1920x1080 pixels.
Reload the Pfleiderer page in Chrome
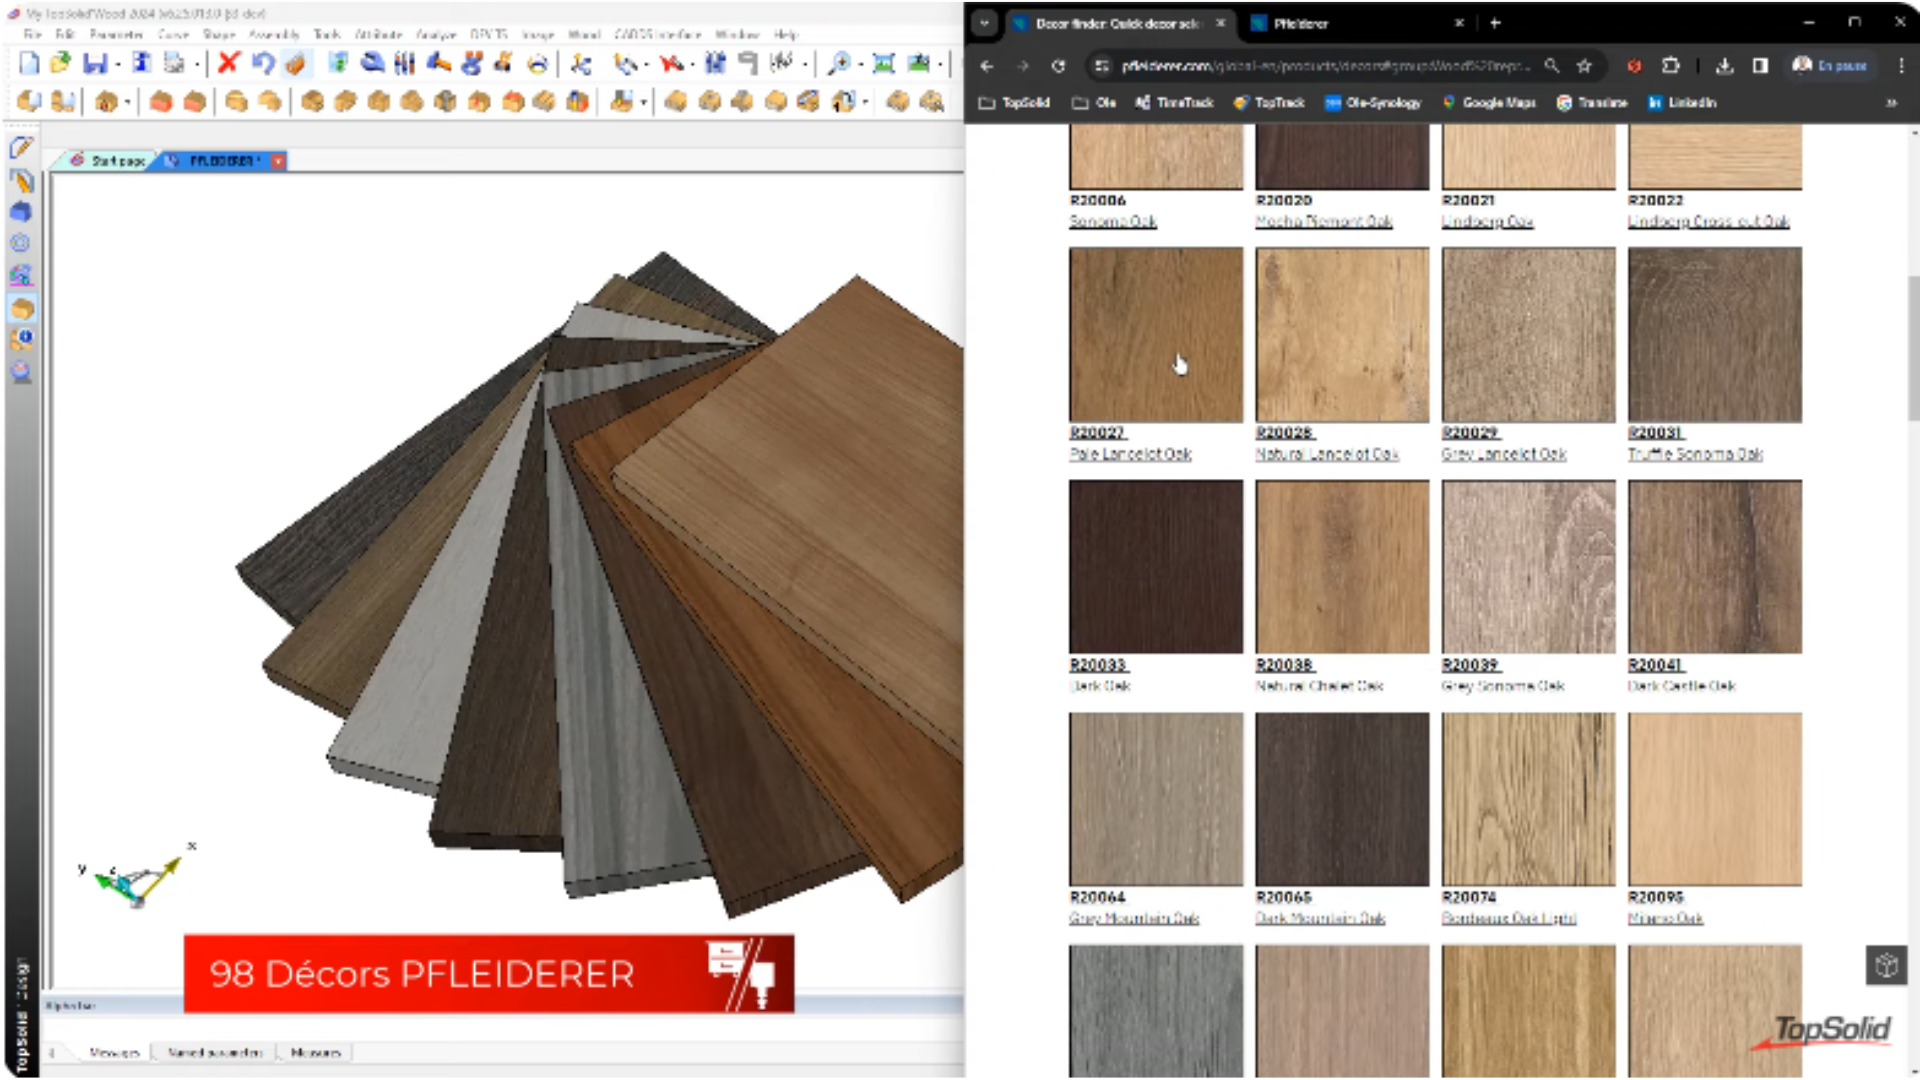tap(1058, 66)
